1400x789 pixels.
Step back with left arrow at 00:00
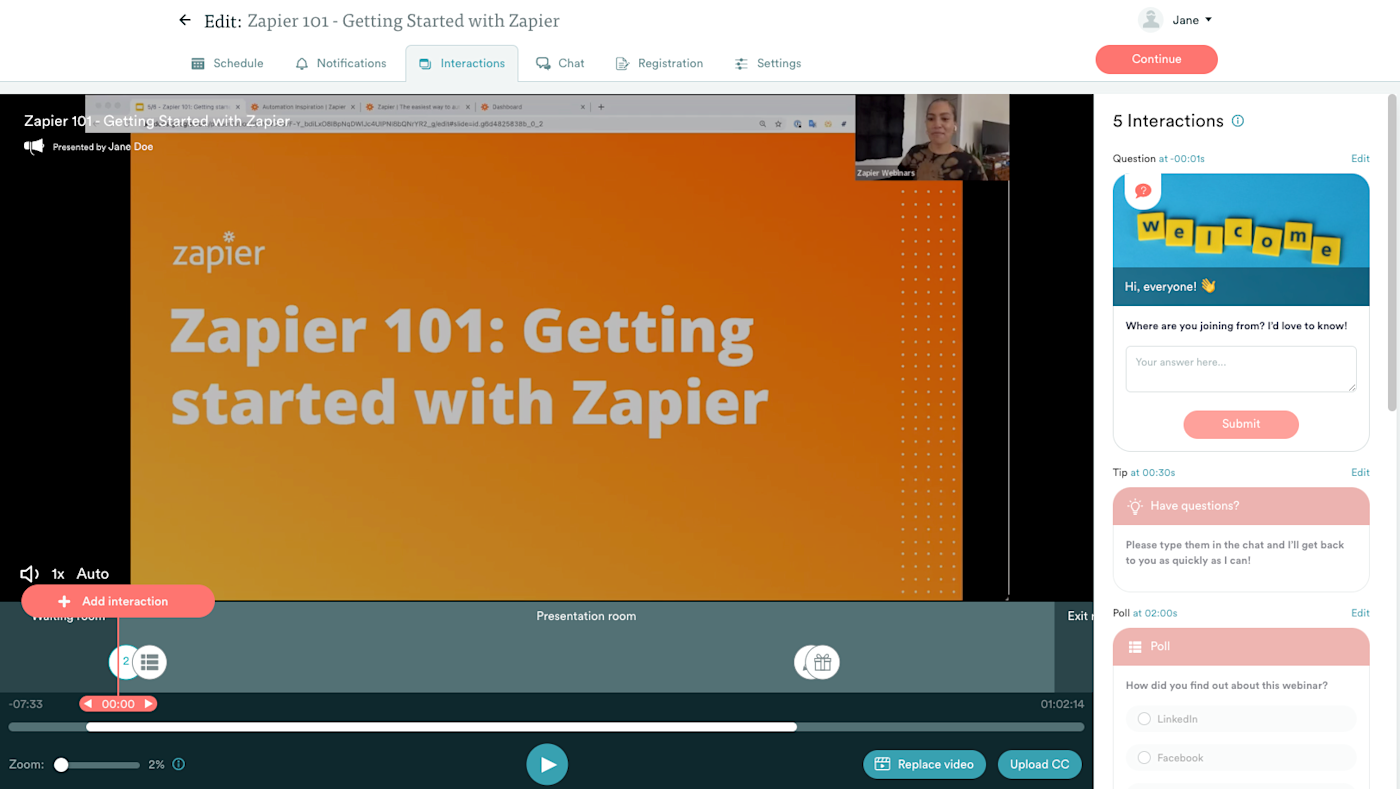pyautogui.click(x=88, y=704)
